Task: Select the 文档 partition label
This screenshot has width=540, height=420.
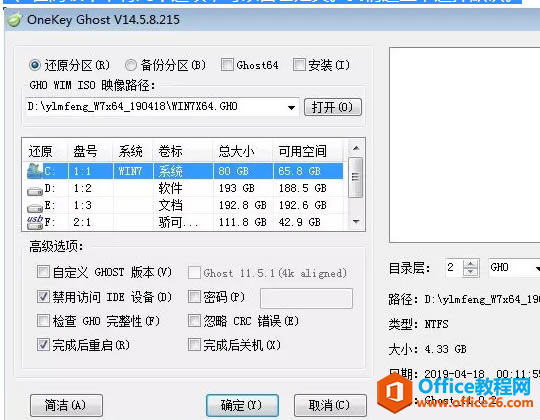Action: click(x=170, y=205)
